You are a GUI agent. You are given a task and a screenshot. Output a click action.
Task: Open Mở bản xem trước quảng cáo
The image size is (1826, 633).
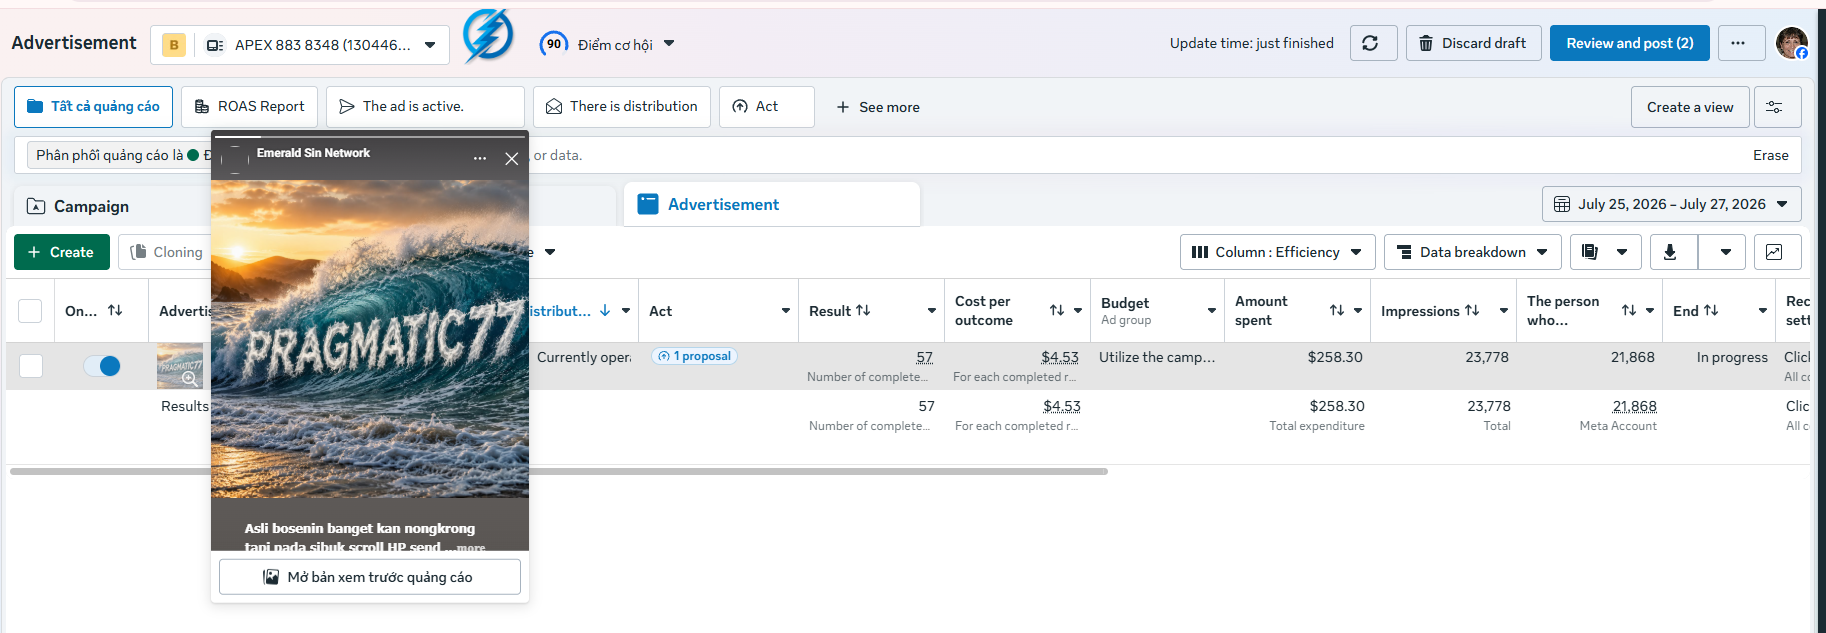[x=370, y=577]
